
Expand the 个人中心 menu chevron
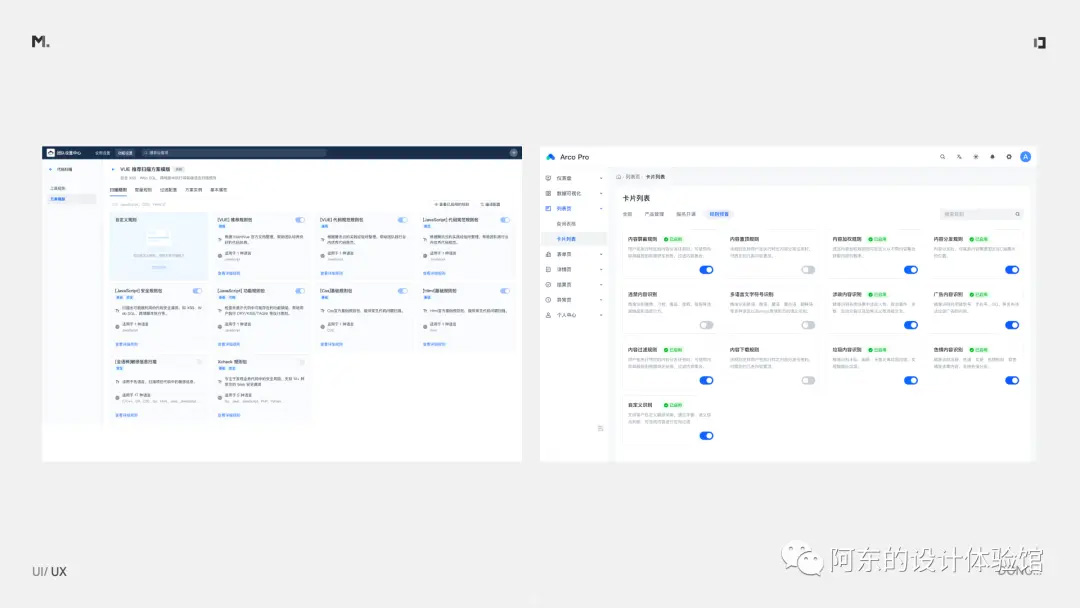601,315
